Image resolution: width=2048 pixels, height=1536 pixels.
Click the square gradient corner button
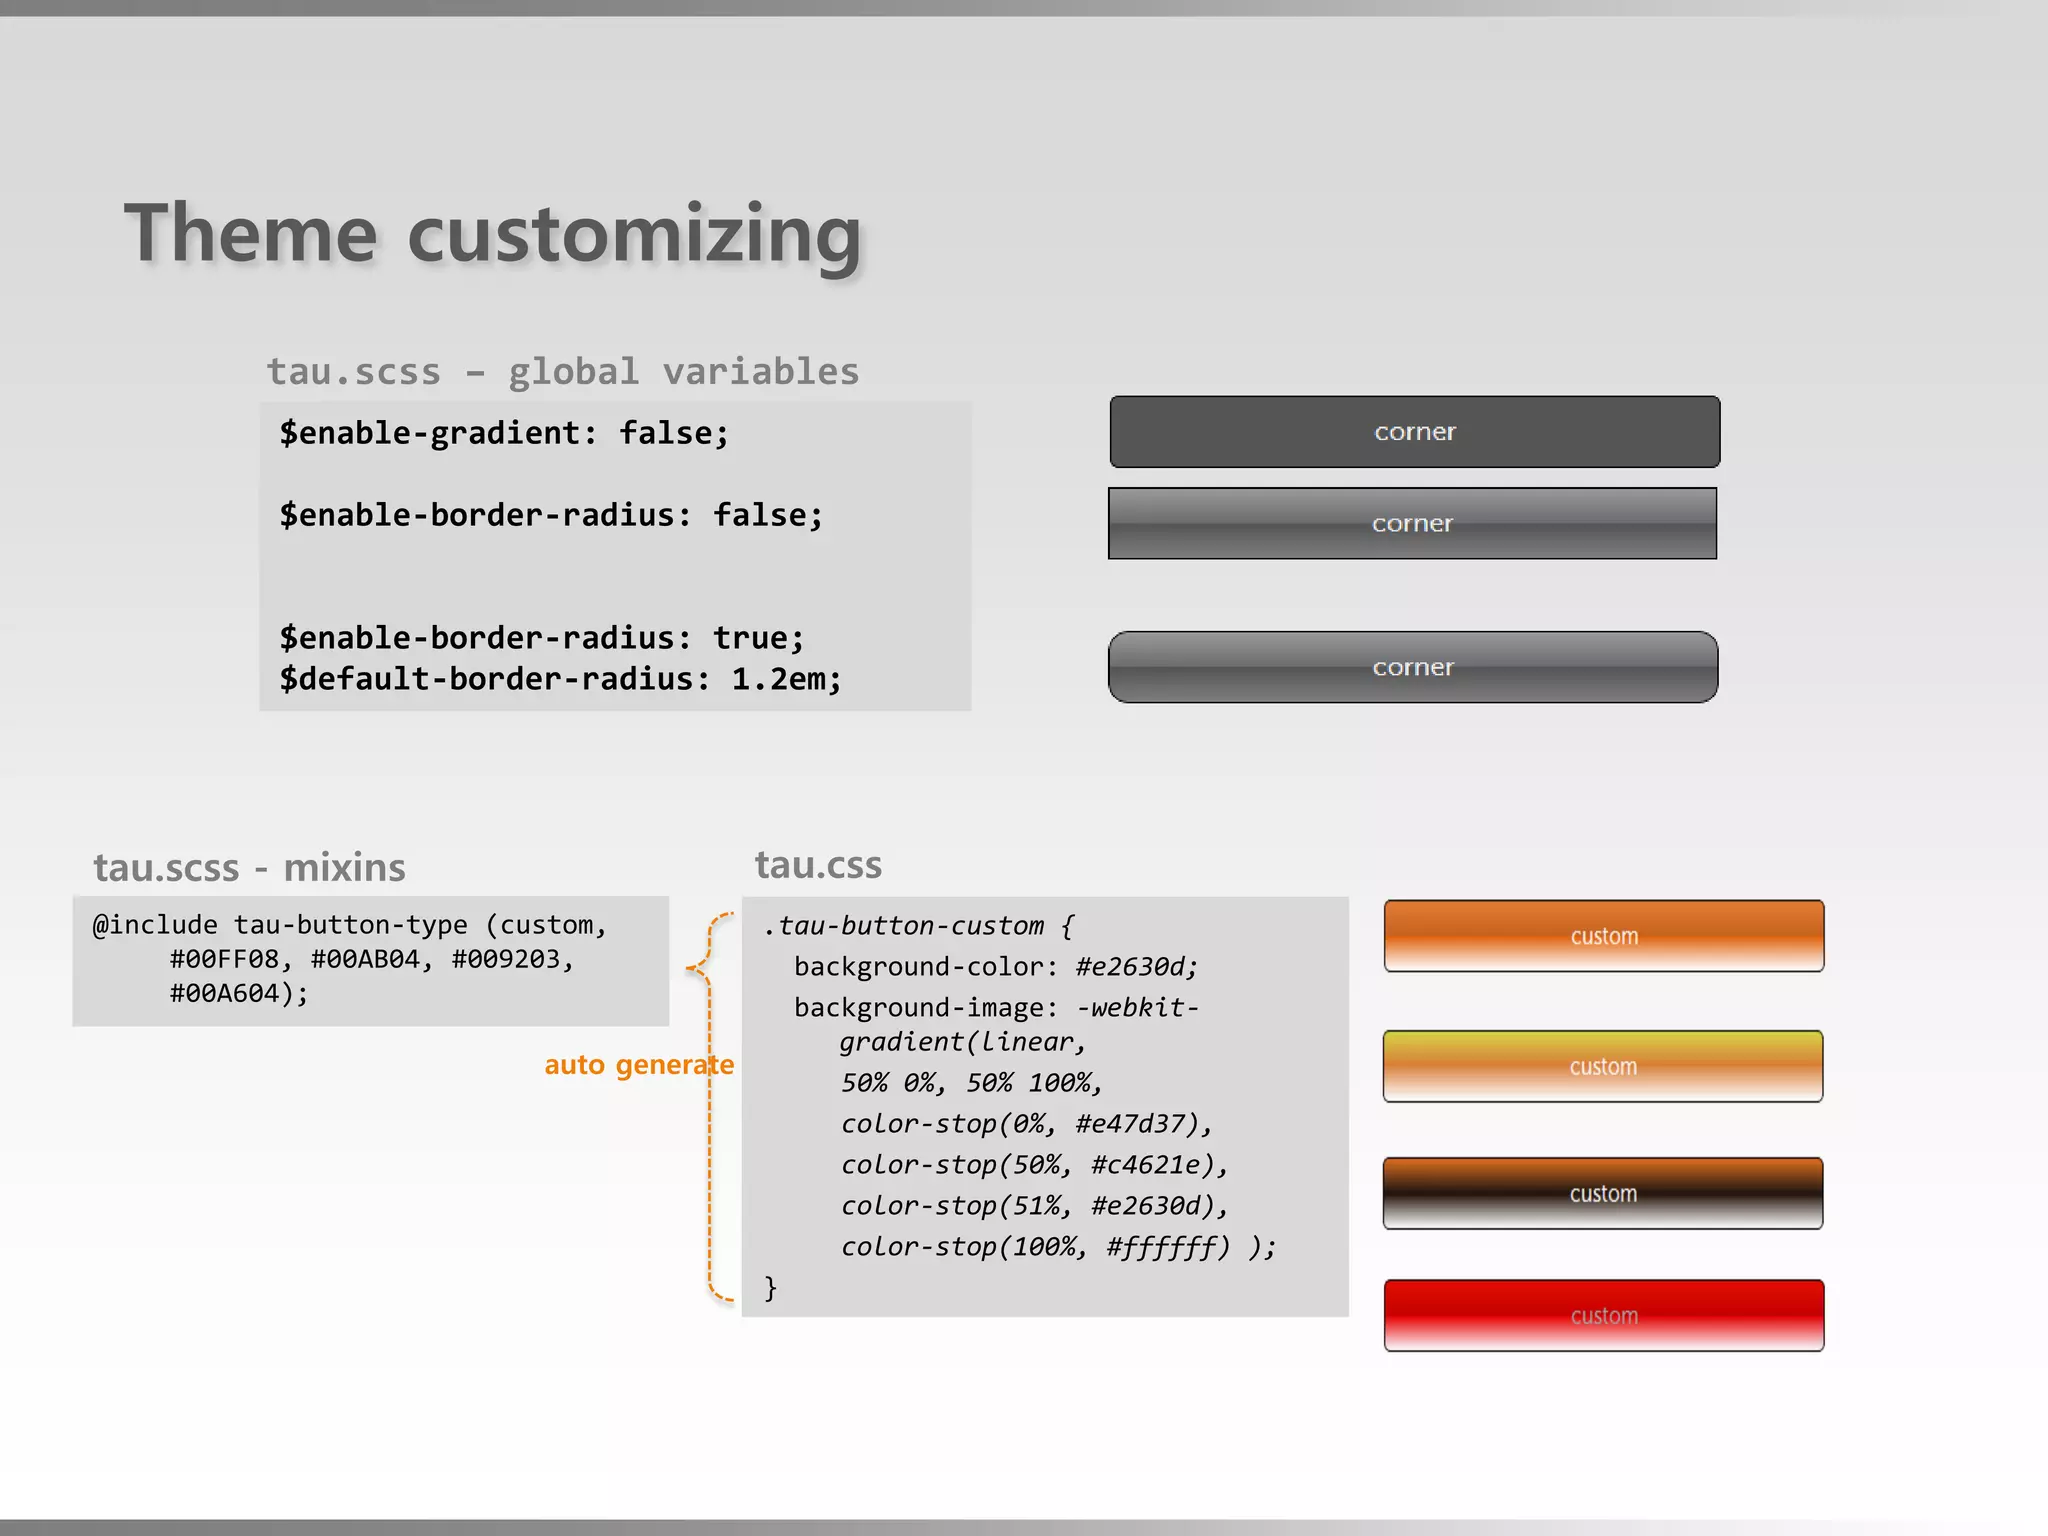pyautogui.click(x=1412, y=523)
